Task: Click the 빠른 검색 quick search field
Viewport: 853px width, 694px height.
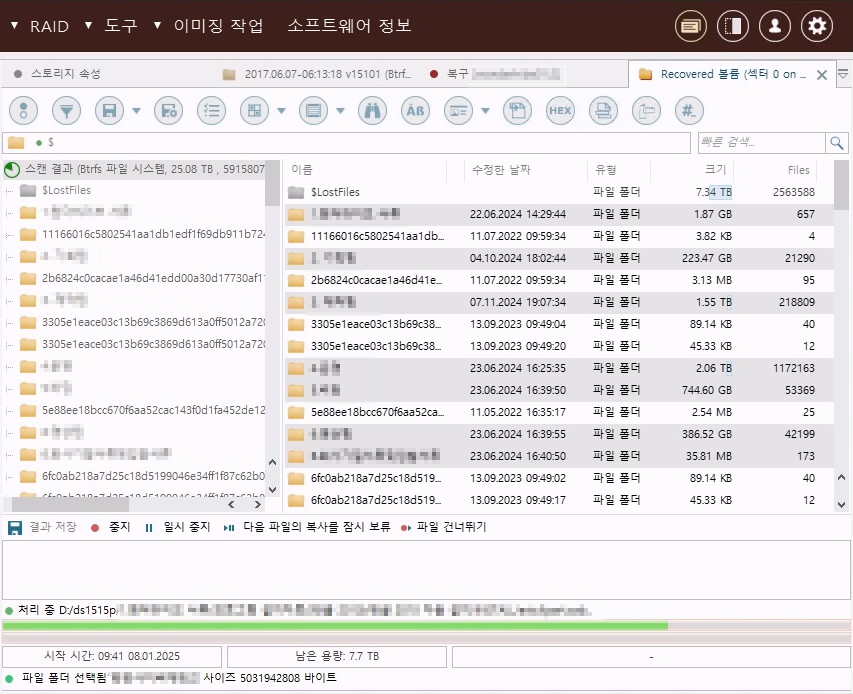Action: pos(760,142)
